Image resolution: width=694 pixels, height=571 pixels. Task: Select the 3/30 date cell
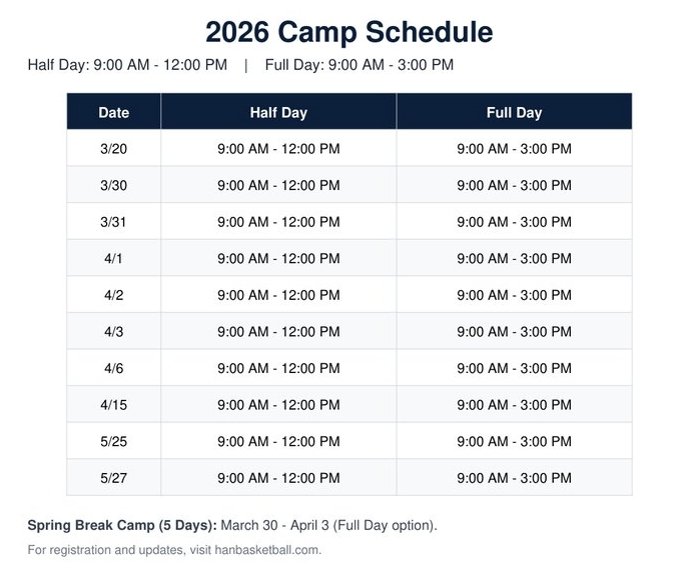tap(114, 185)
